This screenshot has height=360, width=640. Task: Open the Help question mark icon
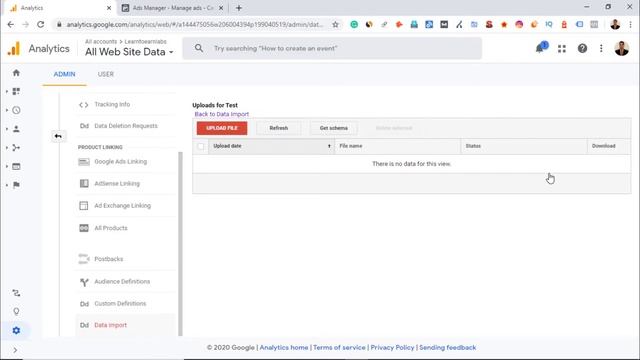pyautogui.click(x=582, y=49)
